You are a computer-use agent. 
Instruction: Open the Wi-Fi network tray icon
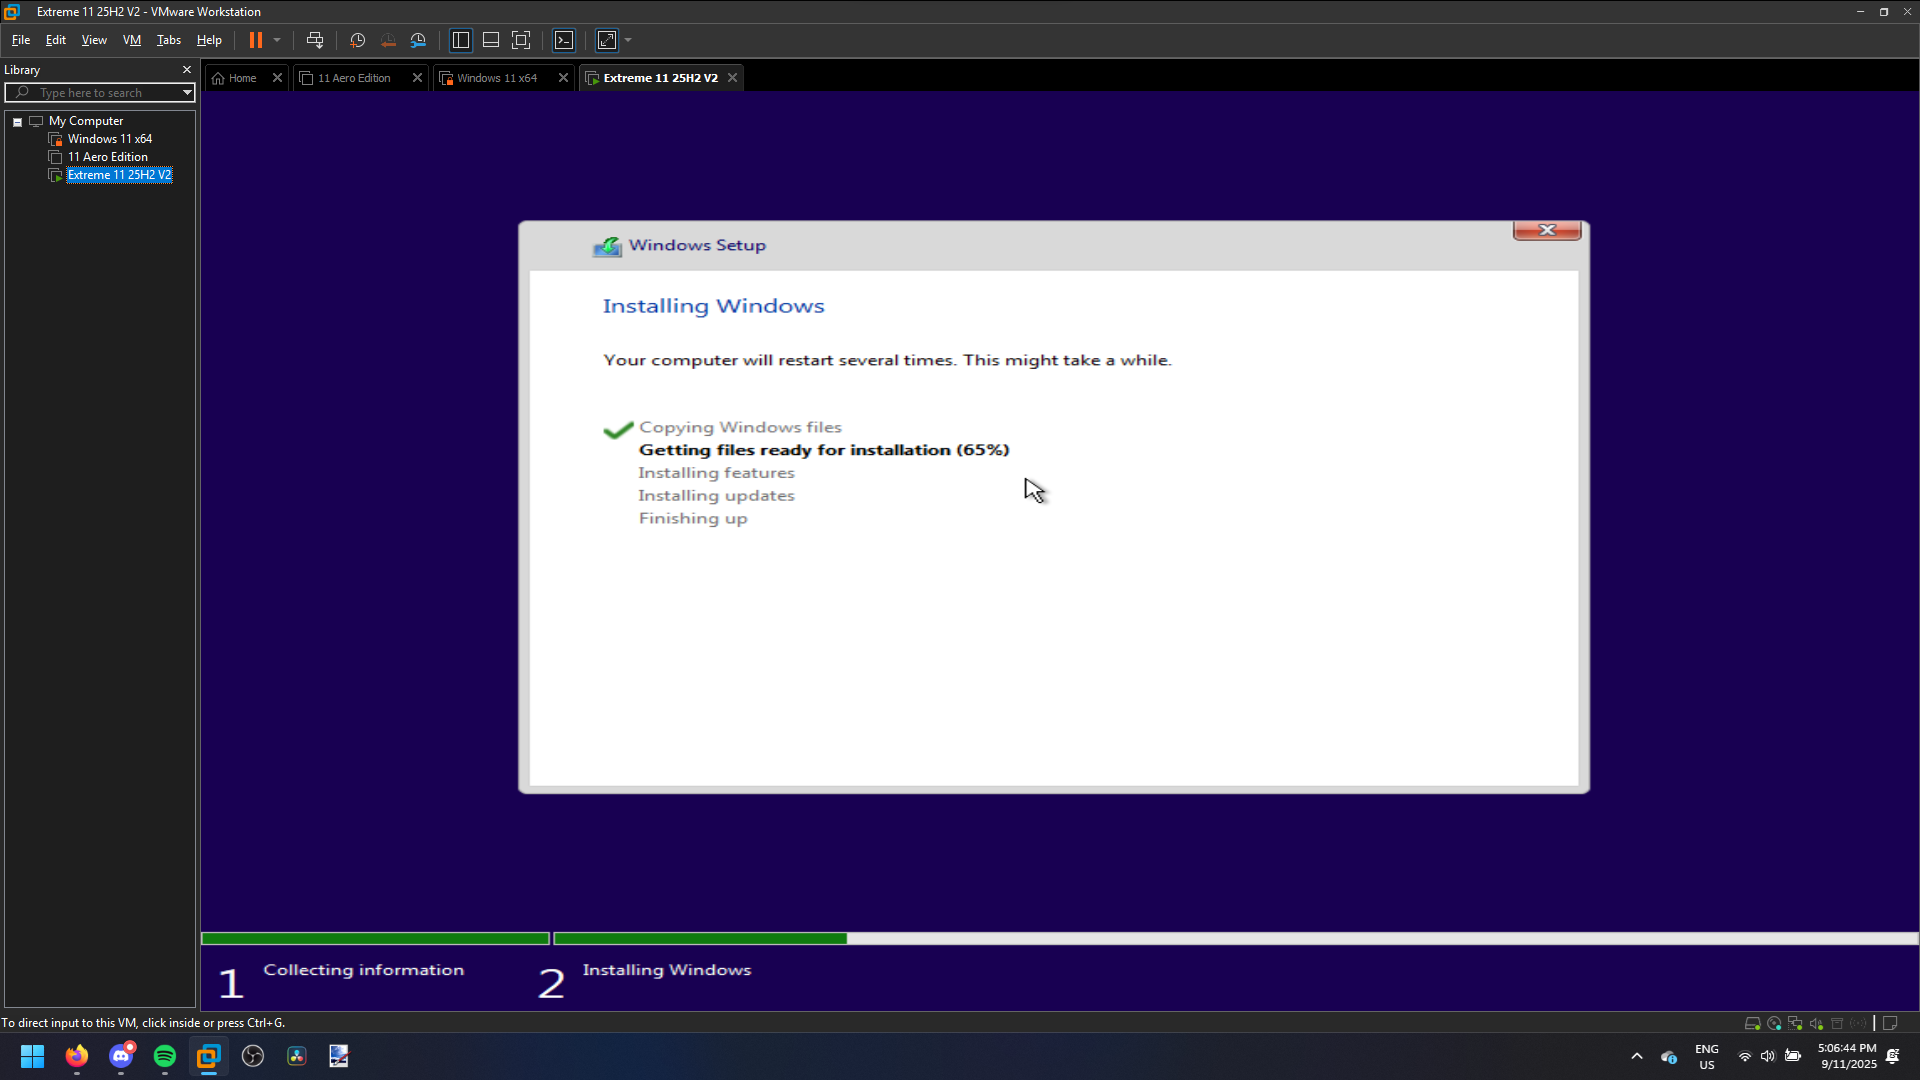[x=1745, y=1056]
